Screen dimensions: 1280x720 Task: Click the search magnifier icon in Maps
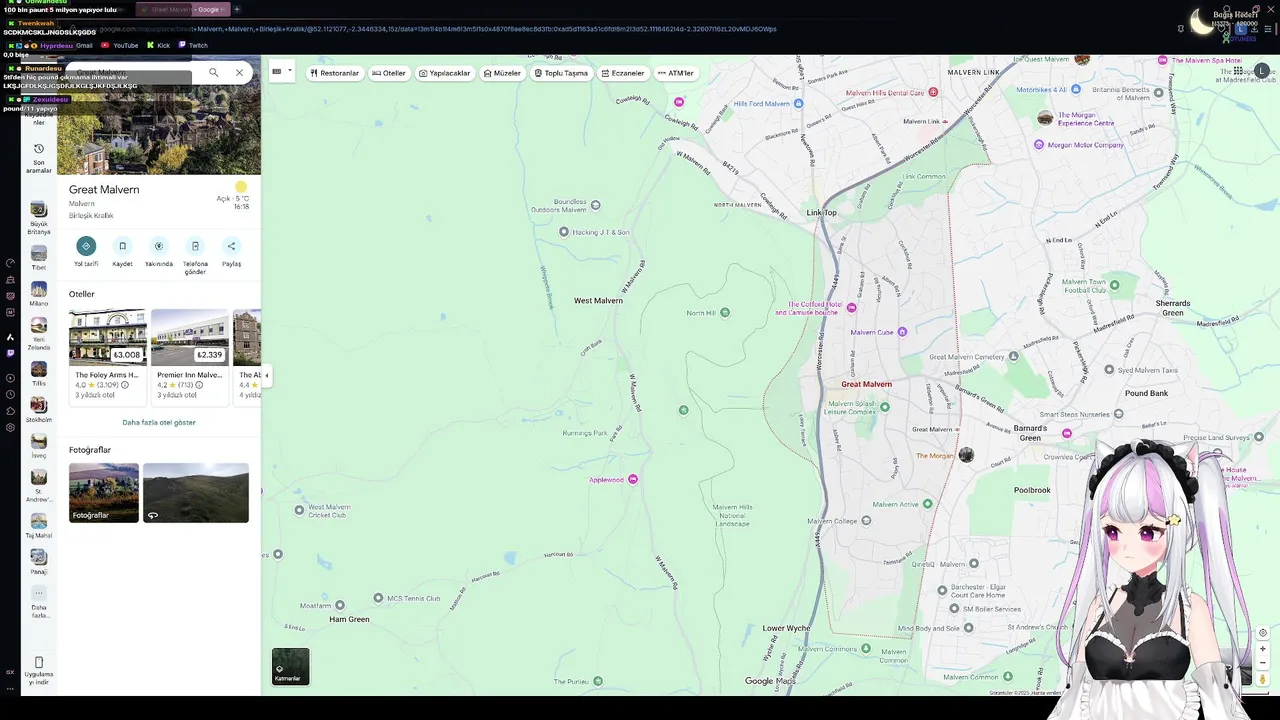tap(213, 72)
